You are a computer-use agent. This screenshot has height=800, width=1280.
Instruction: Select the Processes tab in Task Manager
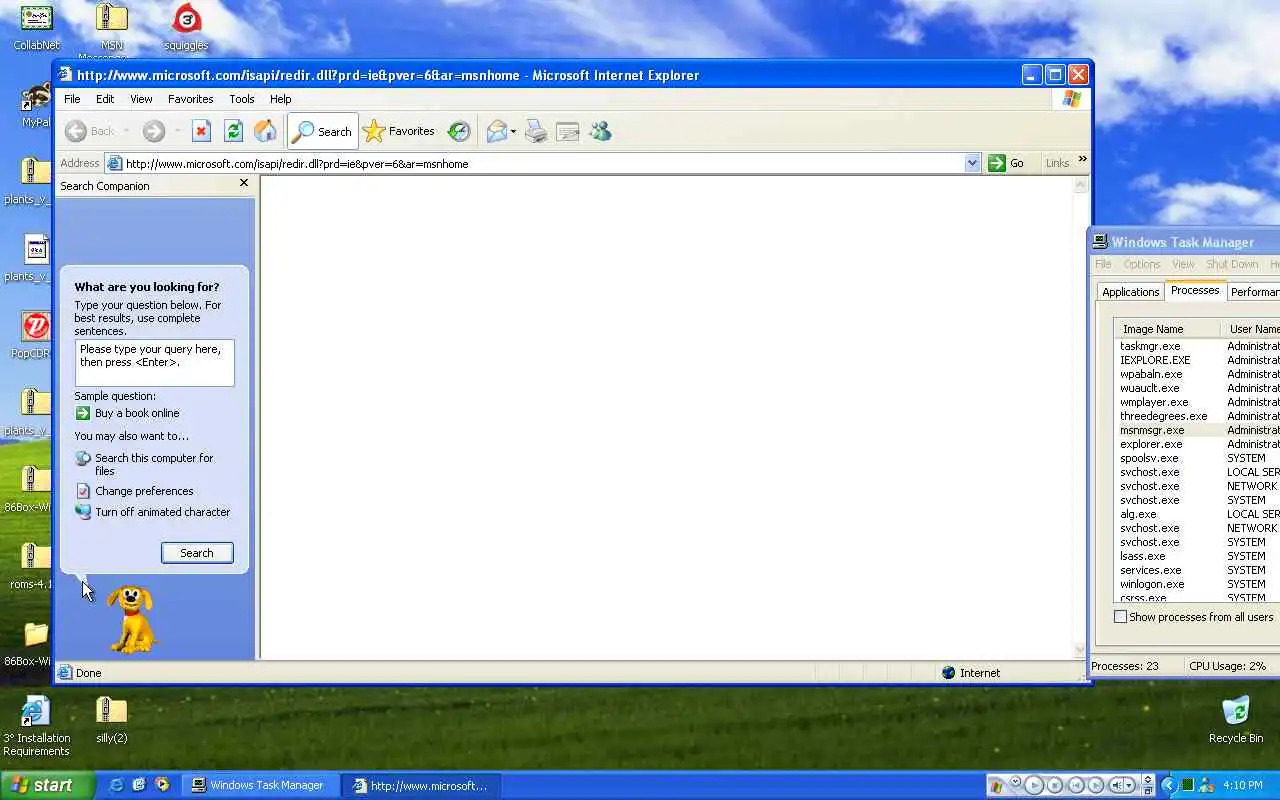tap(1195, 290)
